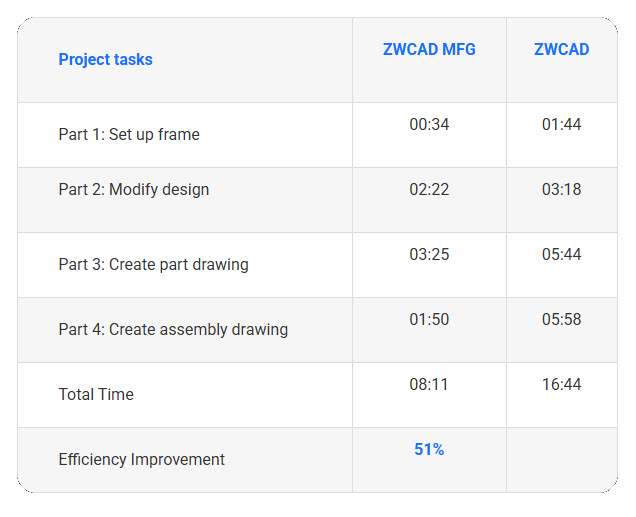This screenshot has width=636, height=517.
Task: Click the 00:34 time cell
Action: (x=429, y=125)
